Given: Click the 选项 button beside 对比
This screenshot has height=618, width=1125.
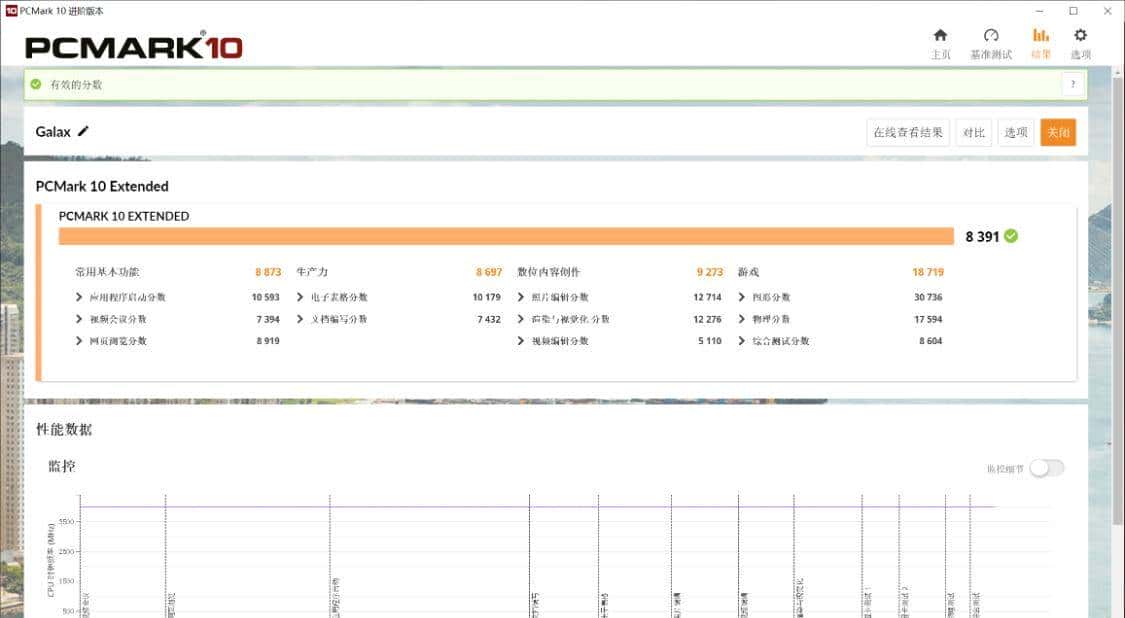Looking at the screenshot, I should (x=1016, y=132).
